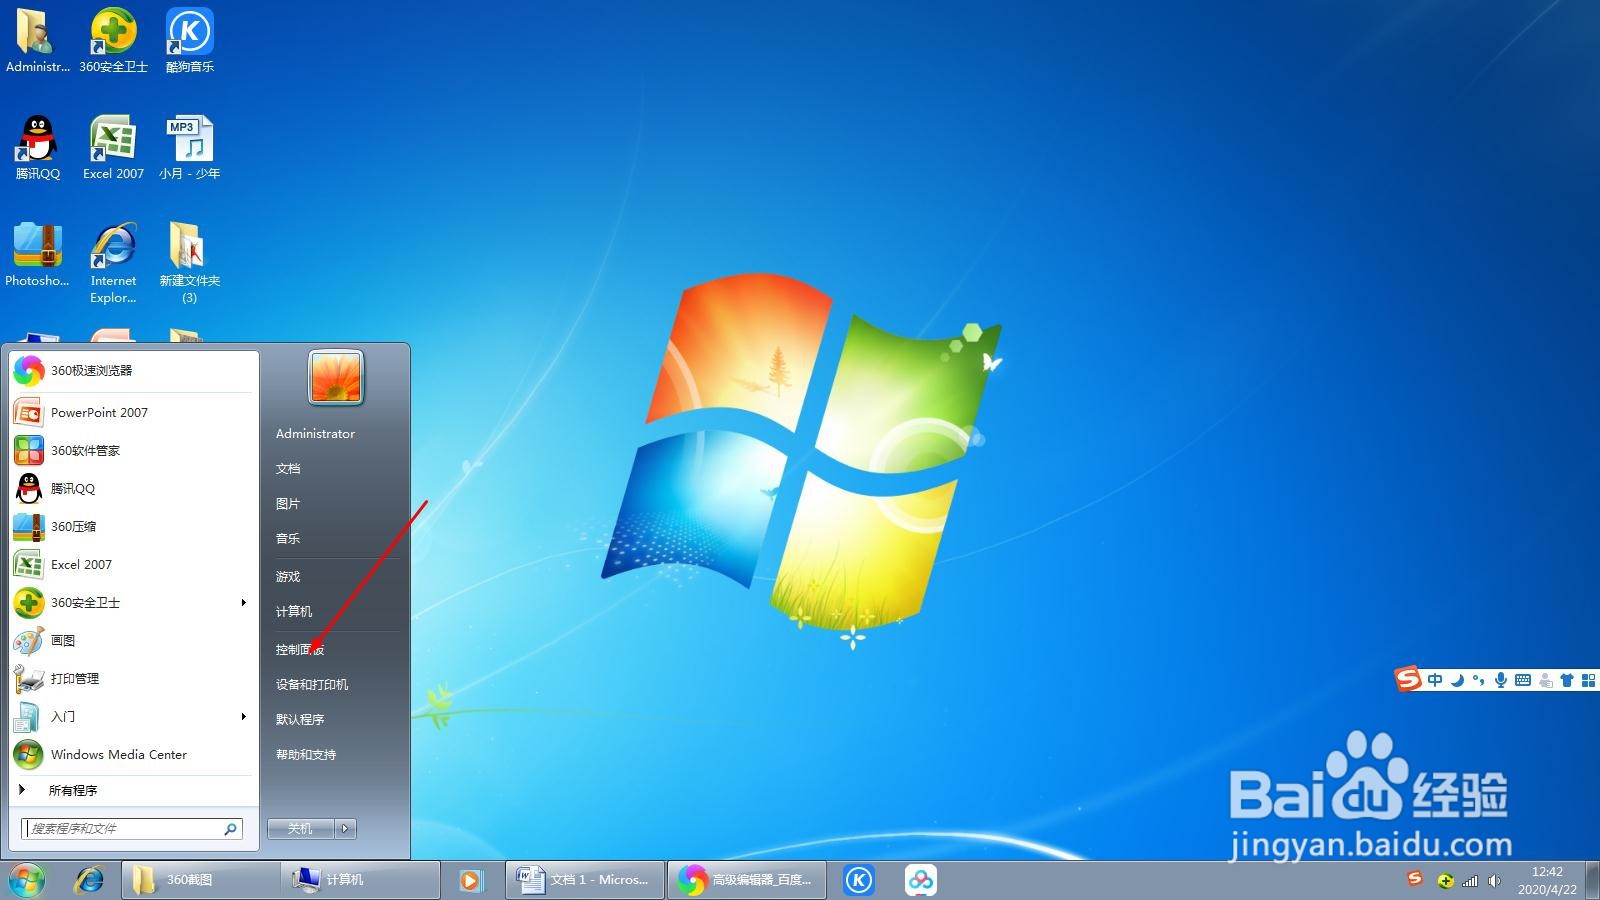
Task: Open Sogou toolbox grid icon
Action: [x=1588, y=680]
